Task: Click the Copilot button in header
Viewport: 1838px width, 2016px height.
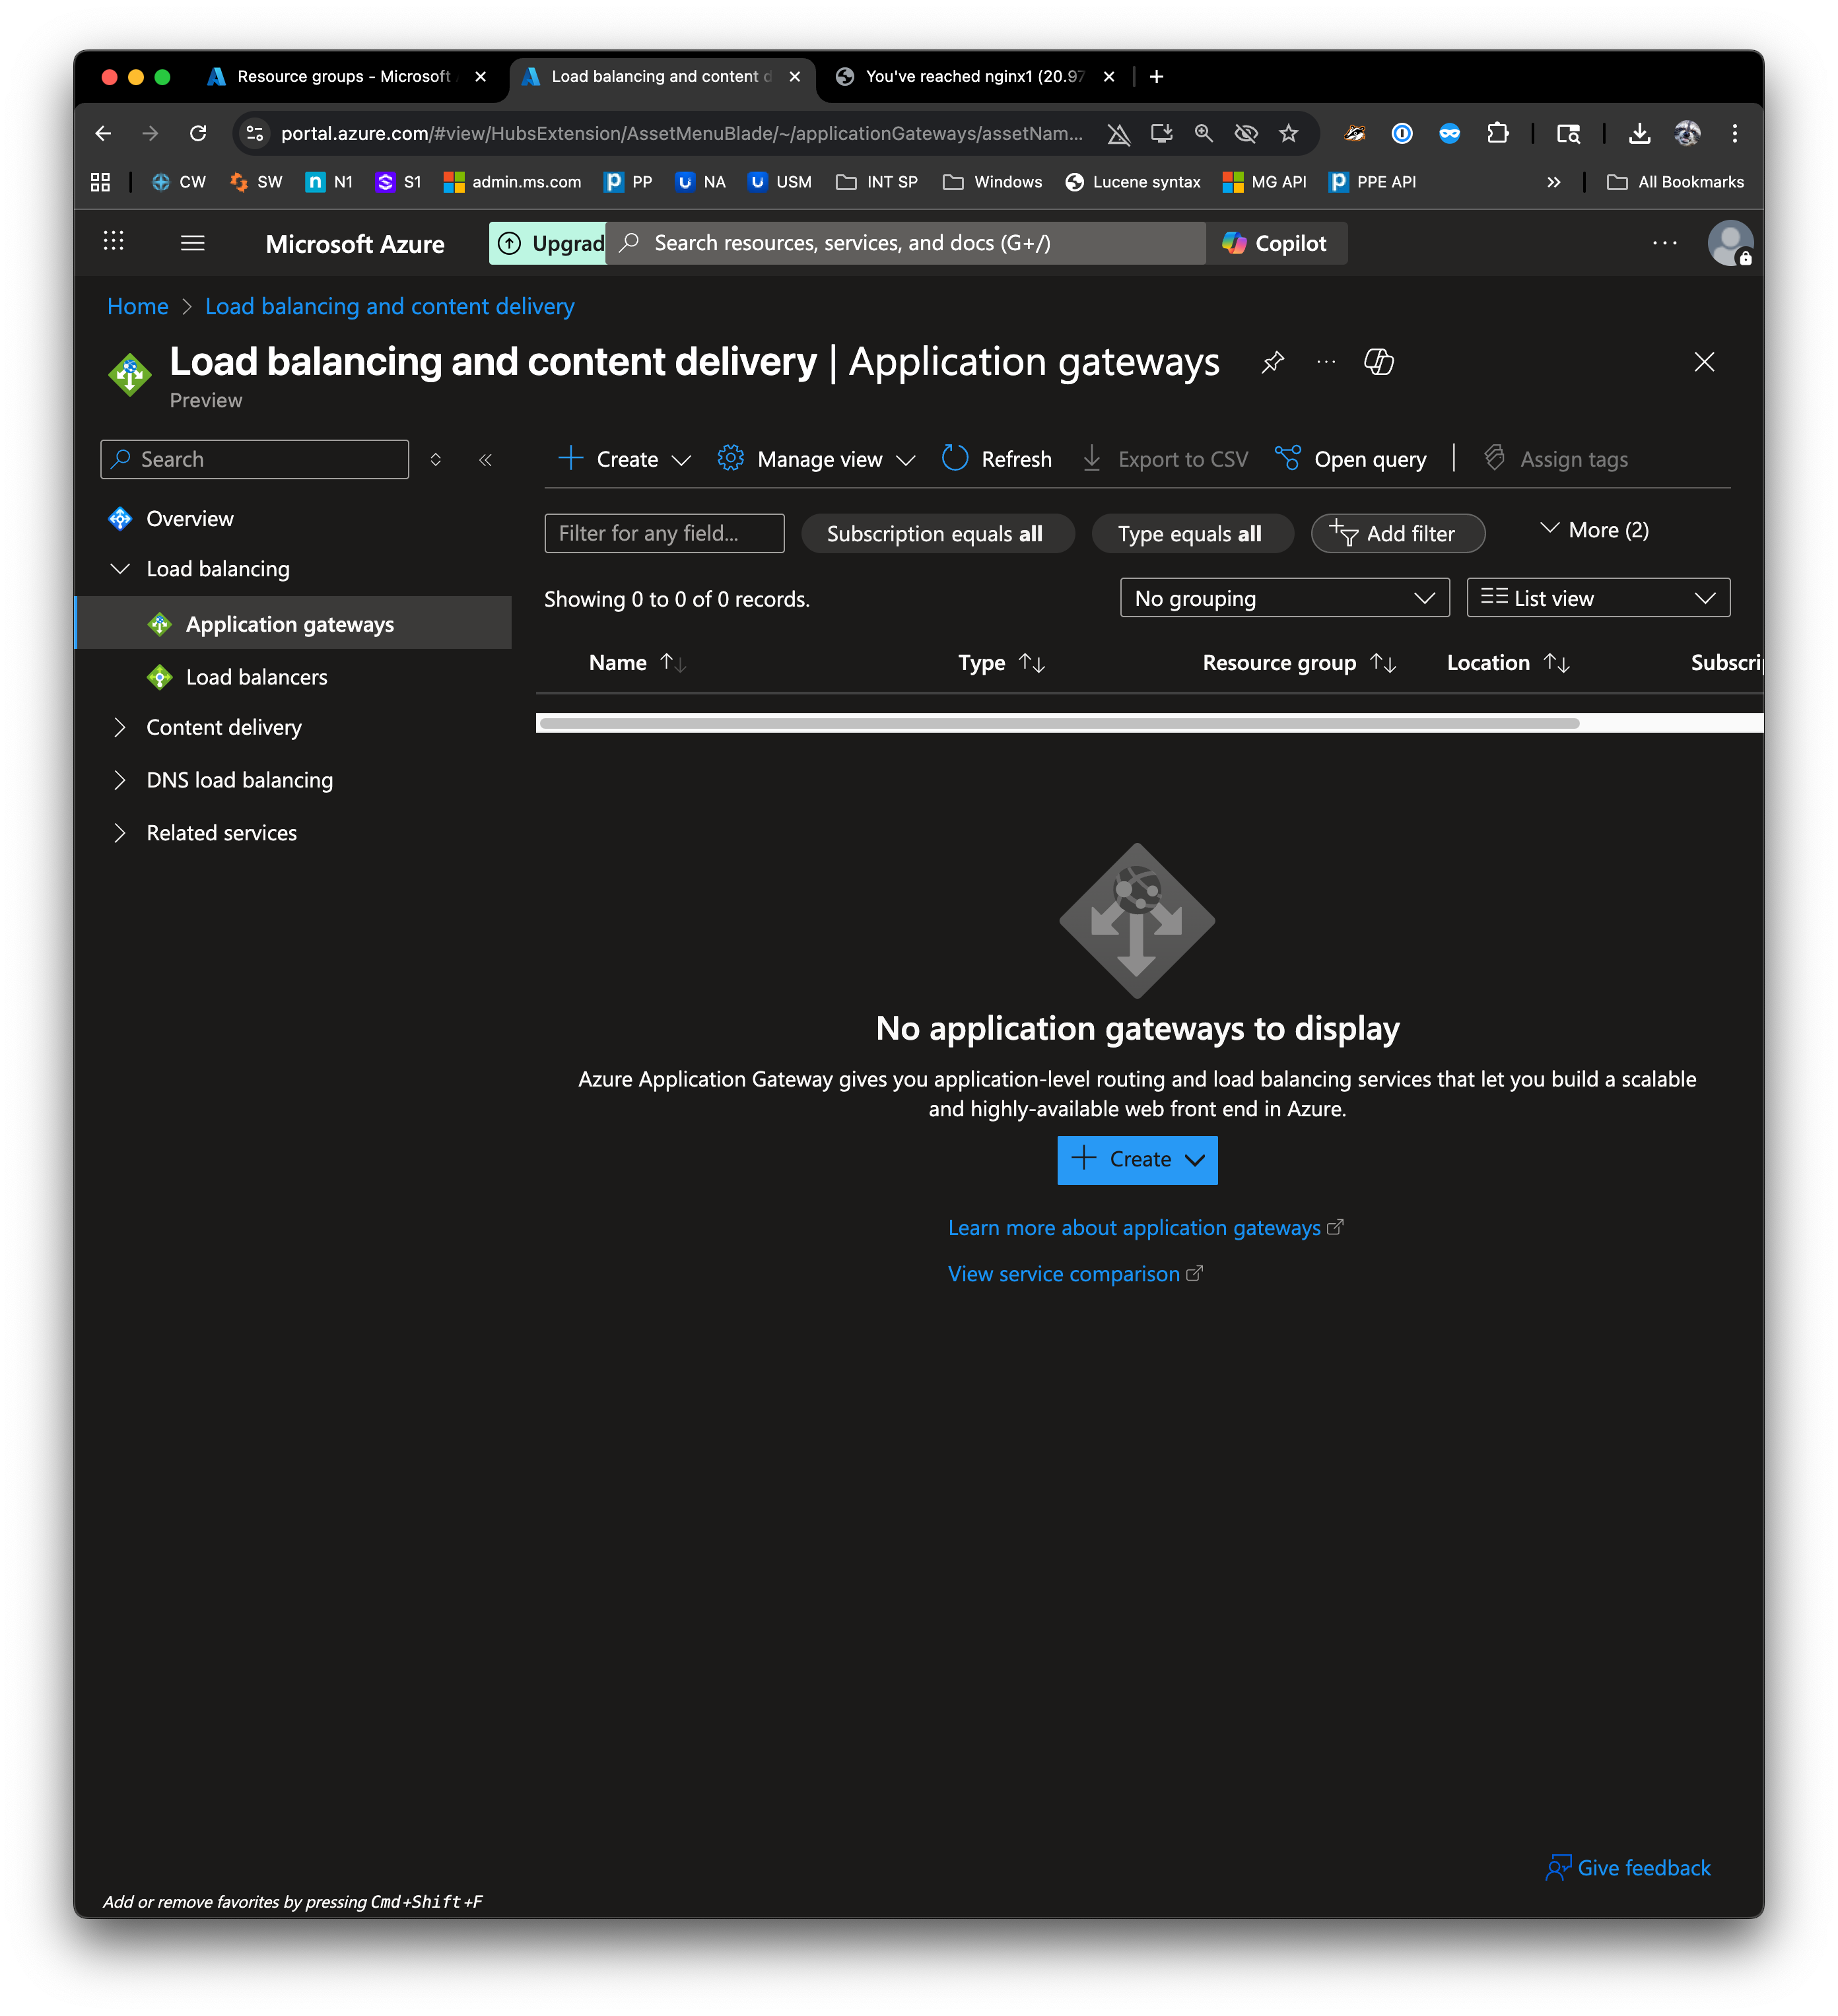Action: (1275, 243)
